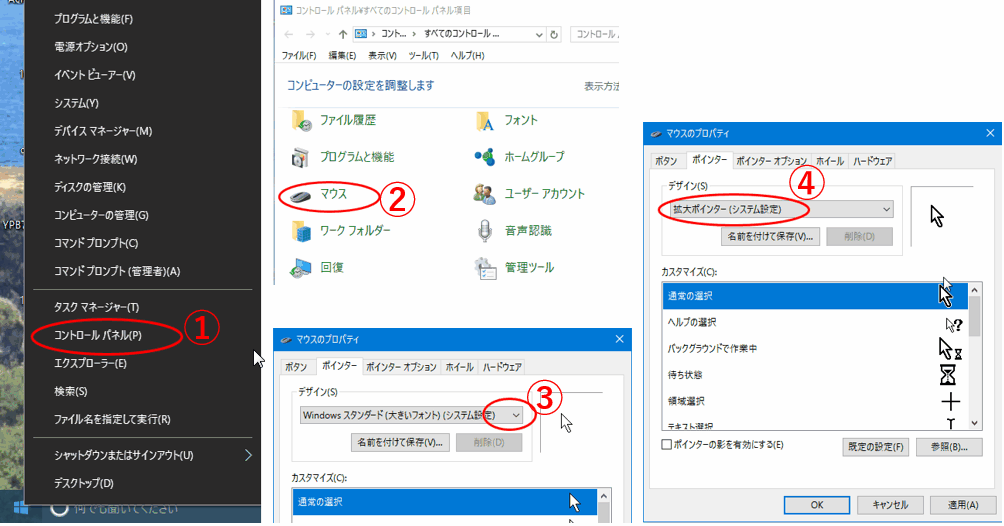
Task: Click the Back arrow in Control Panel
Action: pos(289,34)
